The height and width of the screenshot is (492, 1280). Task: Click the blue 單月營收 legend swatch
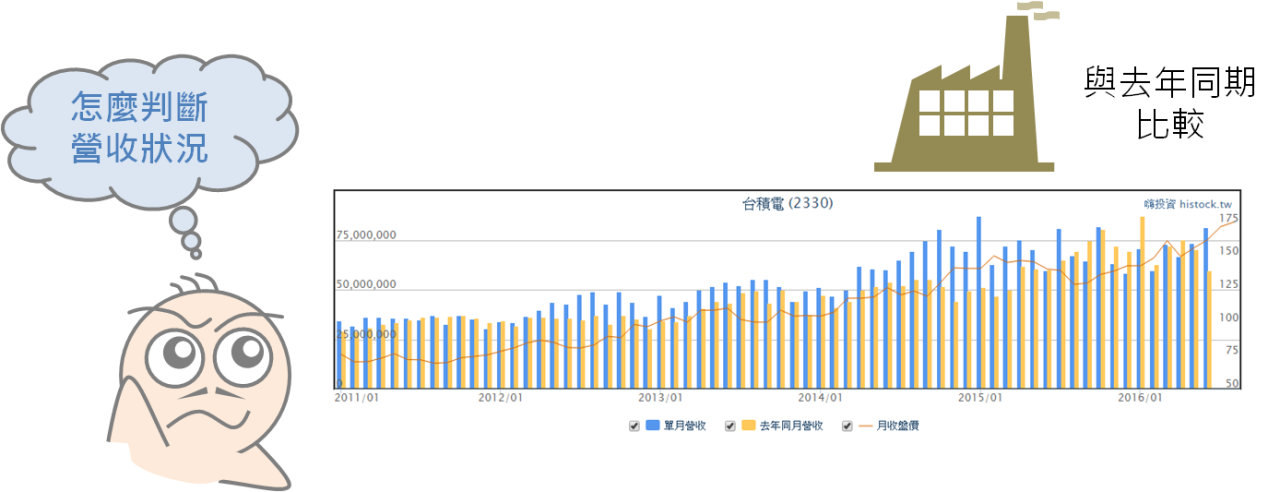[x=652, y=426]
